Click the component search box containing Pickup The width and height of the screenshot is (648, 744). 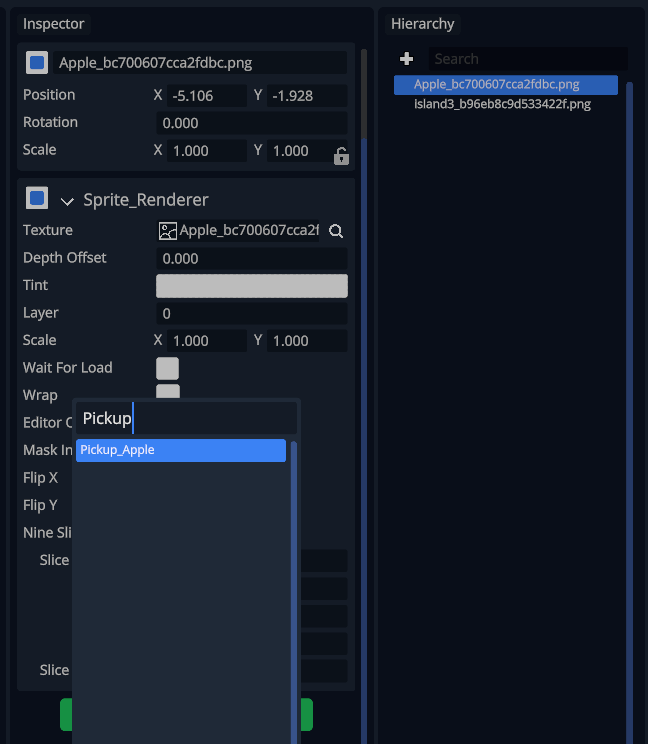[186, 418]
